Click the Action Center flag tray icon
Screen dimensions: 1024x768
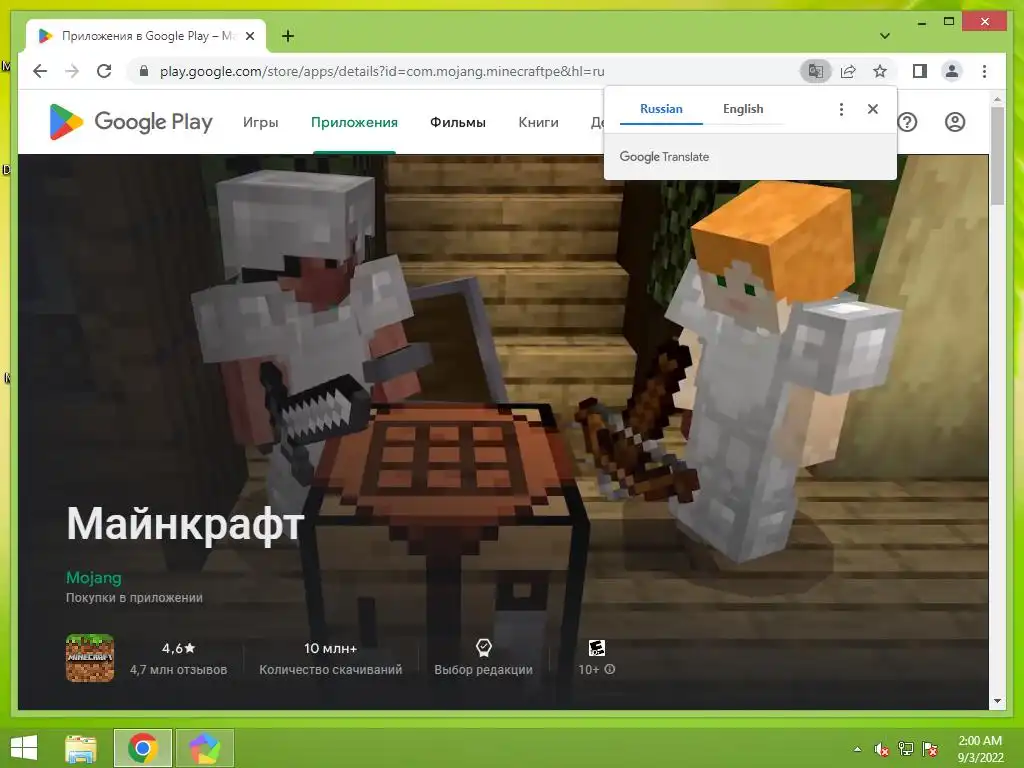929,749
